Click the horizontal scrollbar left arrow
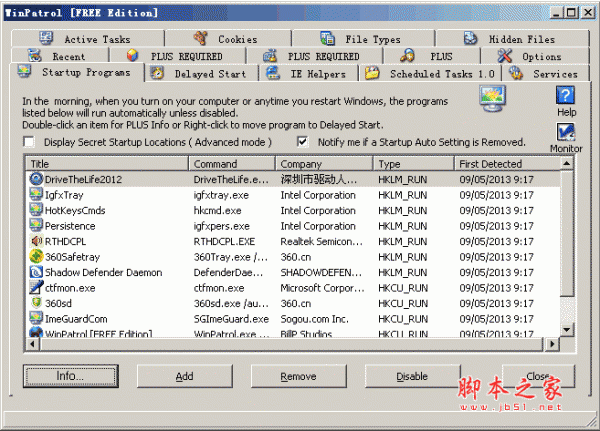Screen dimensions: 600x431 point(33,344)
